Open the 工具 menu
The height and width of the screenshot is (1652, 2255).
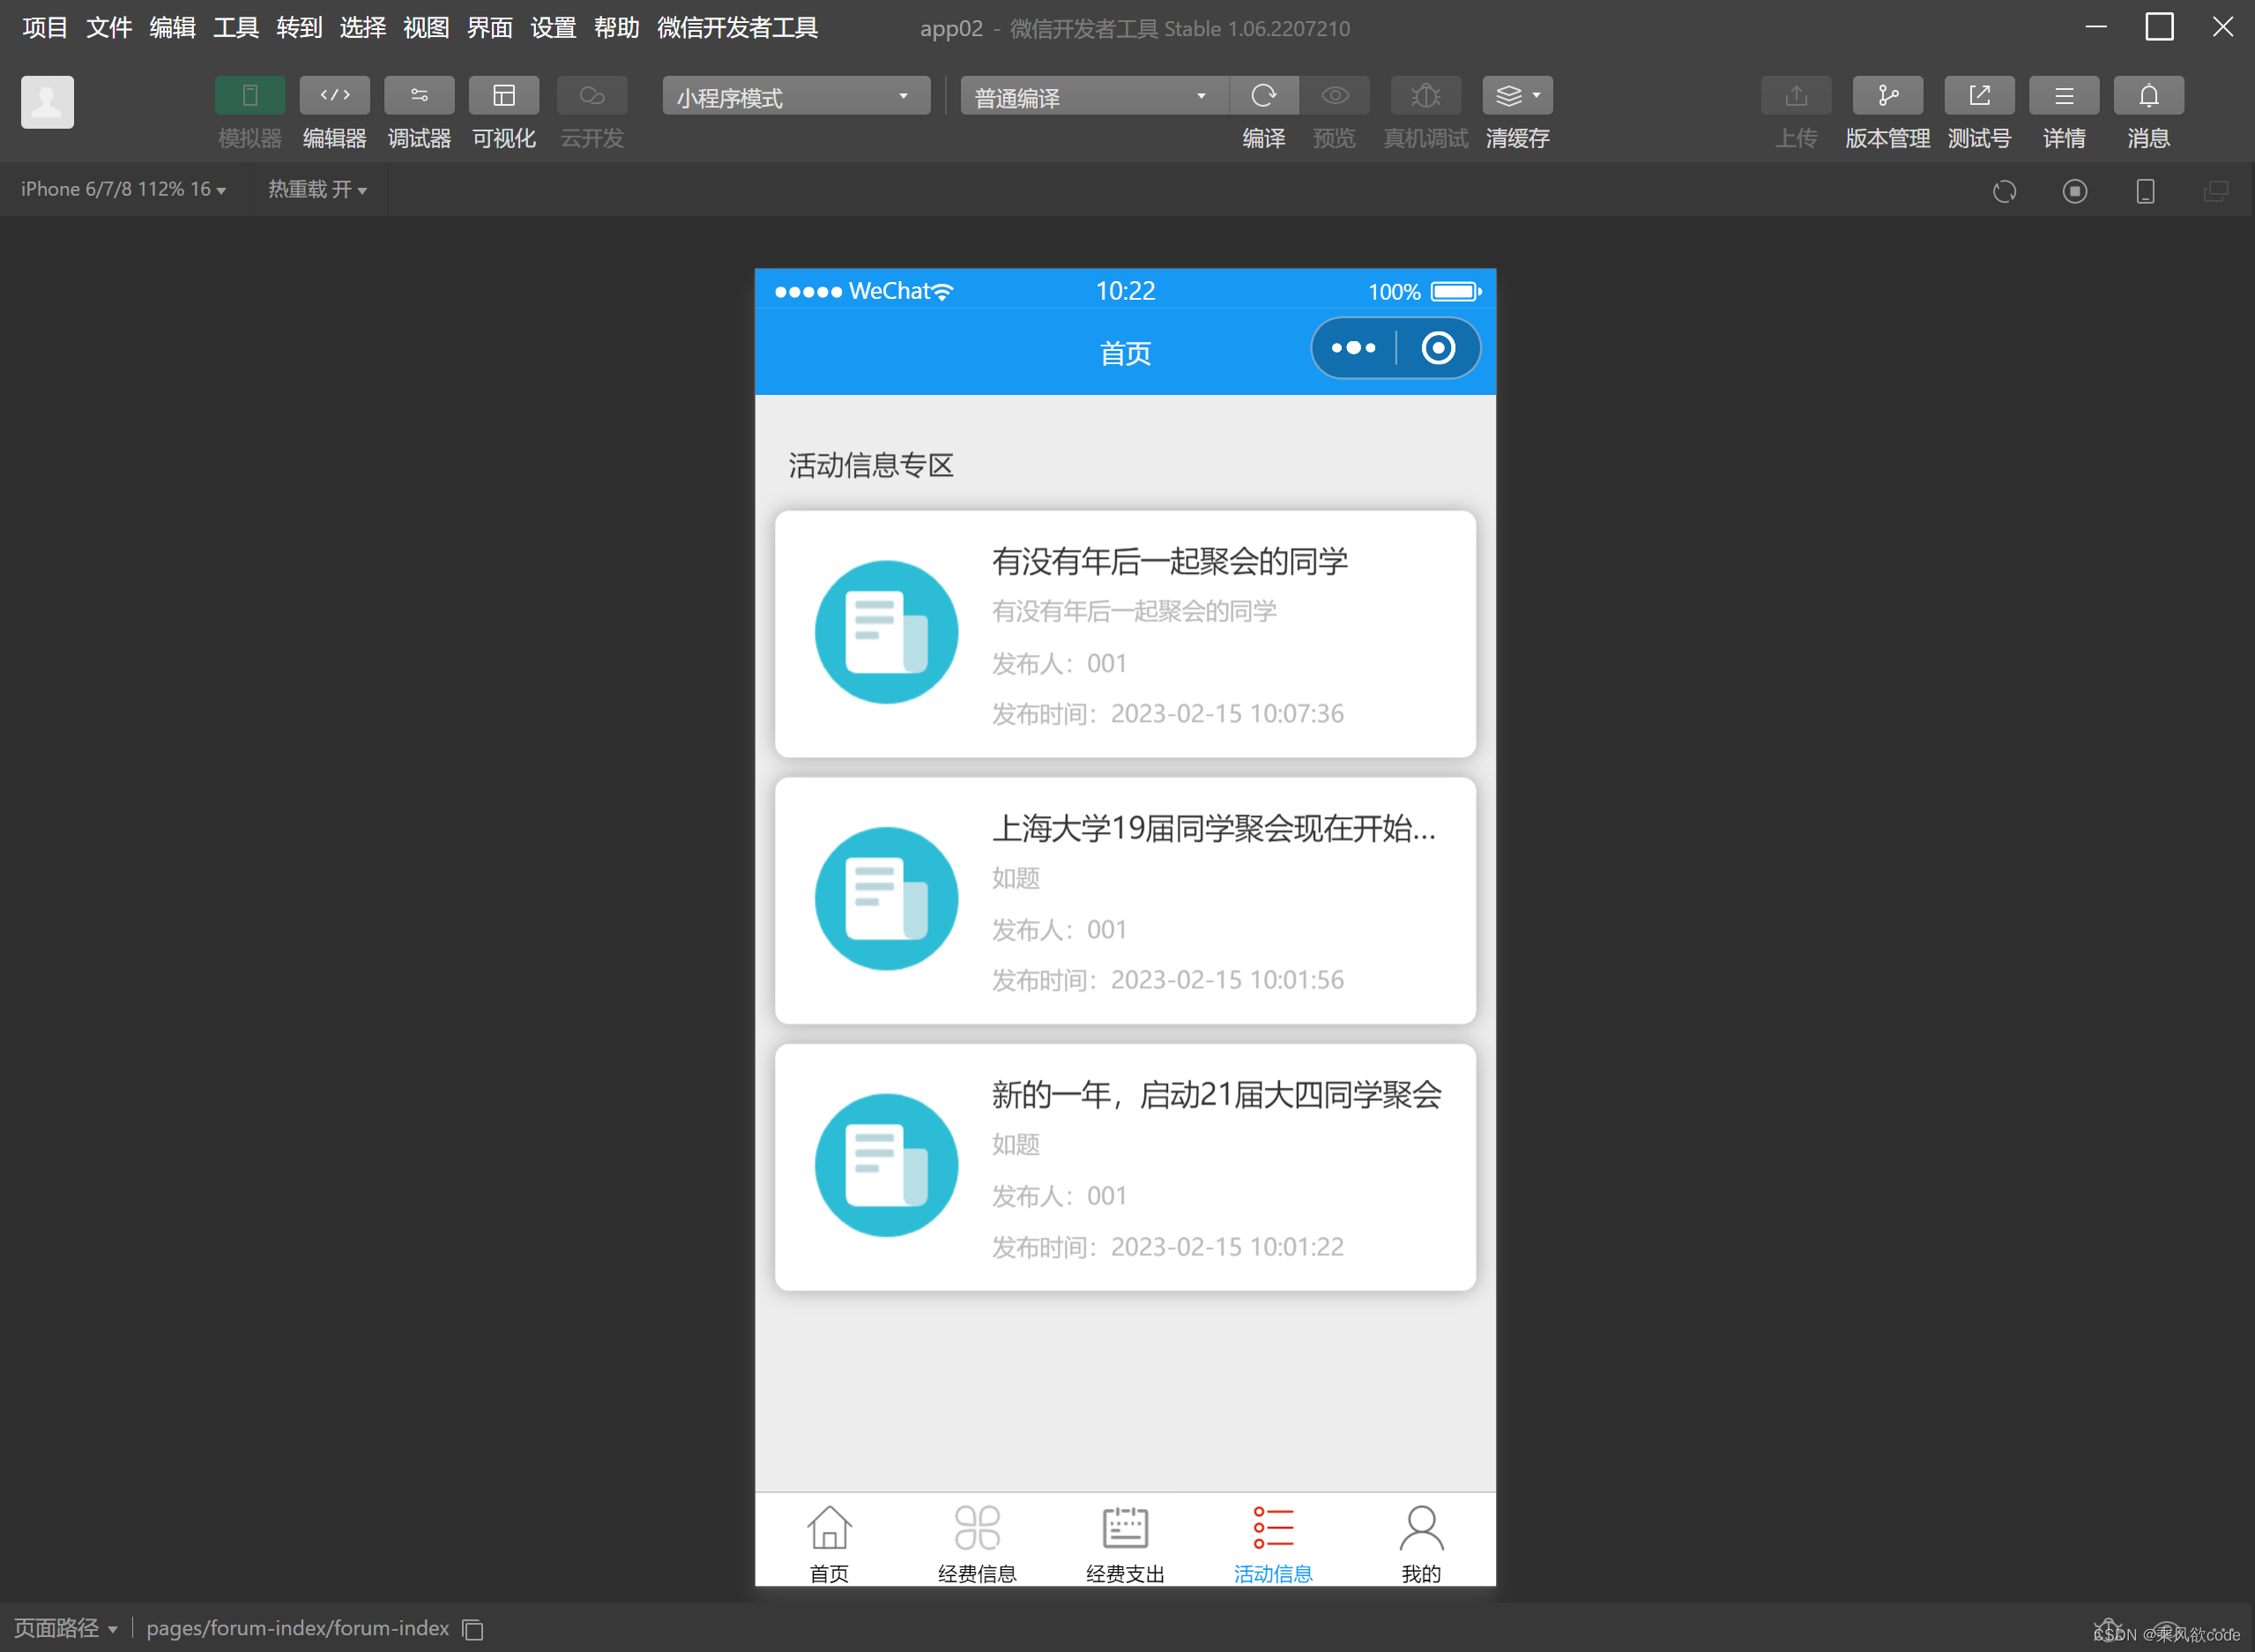[235, 28]
